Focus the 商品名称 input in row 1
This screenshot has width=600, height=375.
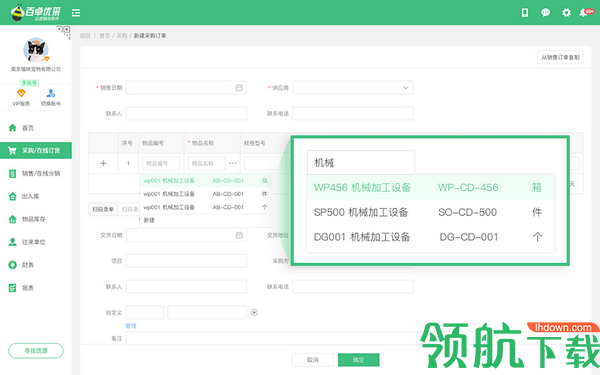[207, 163]
